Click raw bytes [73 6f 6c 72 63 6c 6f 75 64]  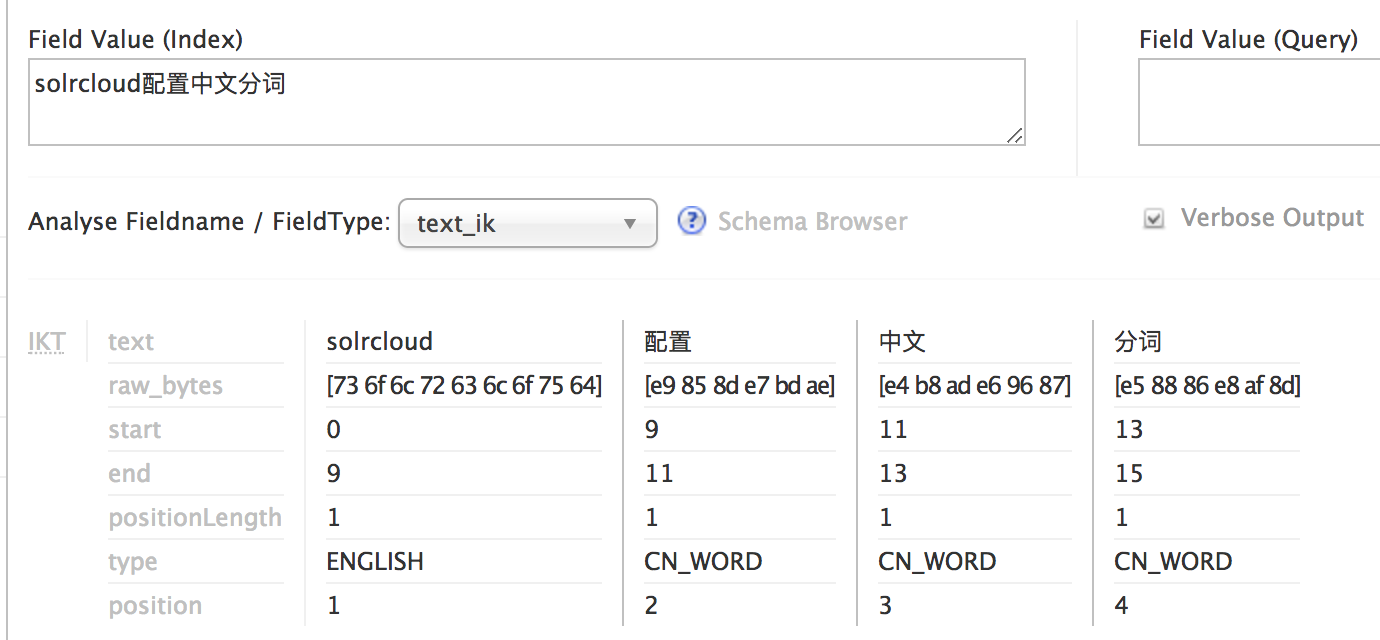pyautogui.click(x=464, y=386)
